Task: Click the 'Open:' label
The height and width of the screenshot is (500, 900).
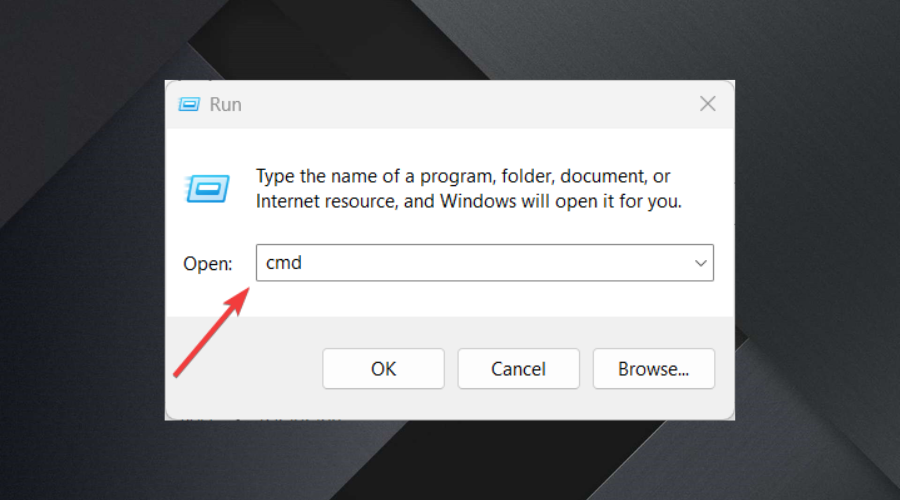Action: coord(208,263)
